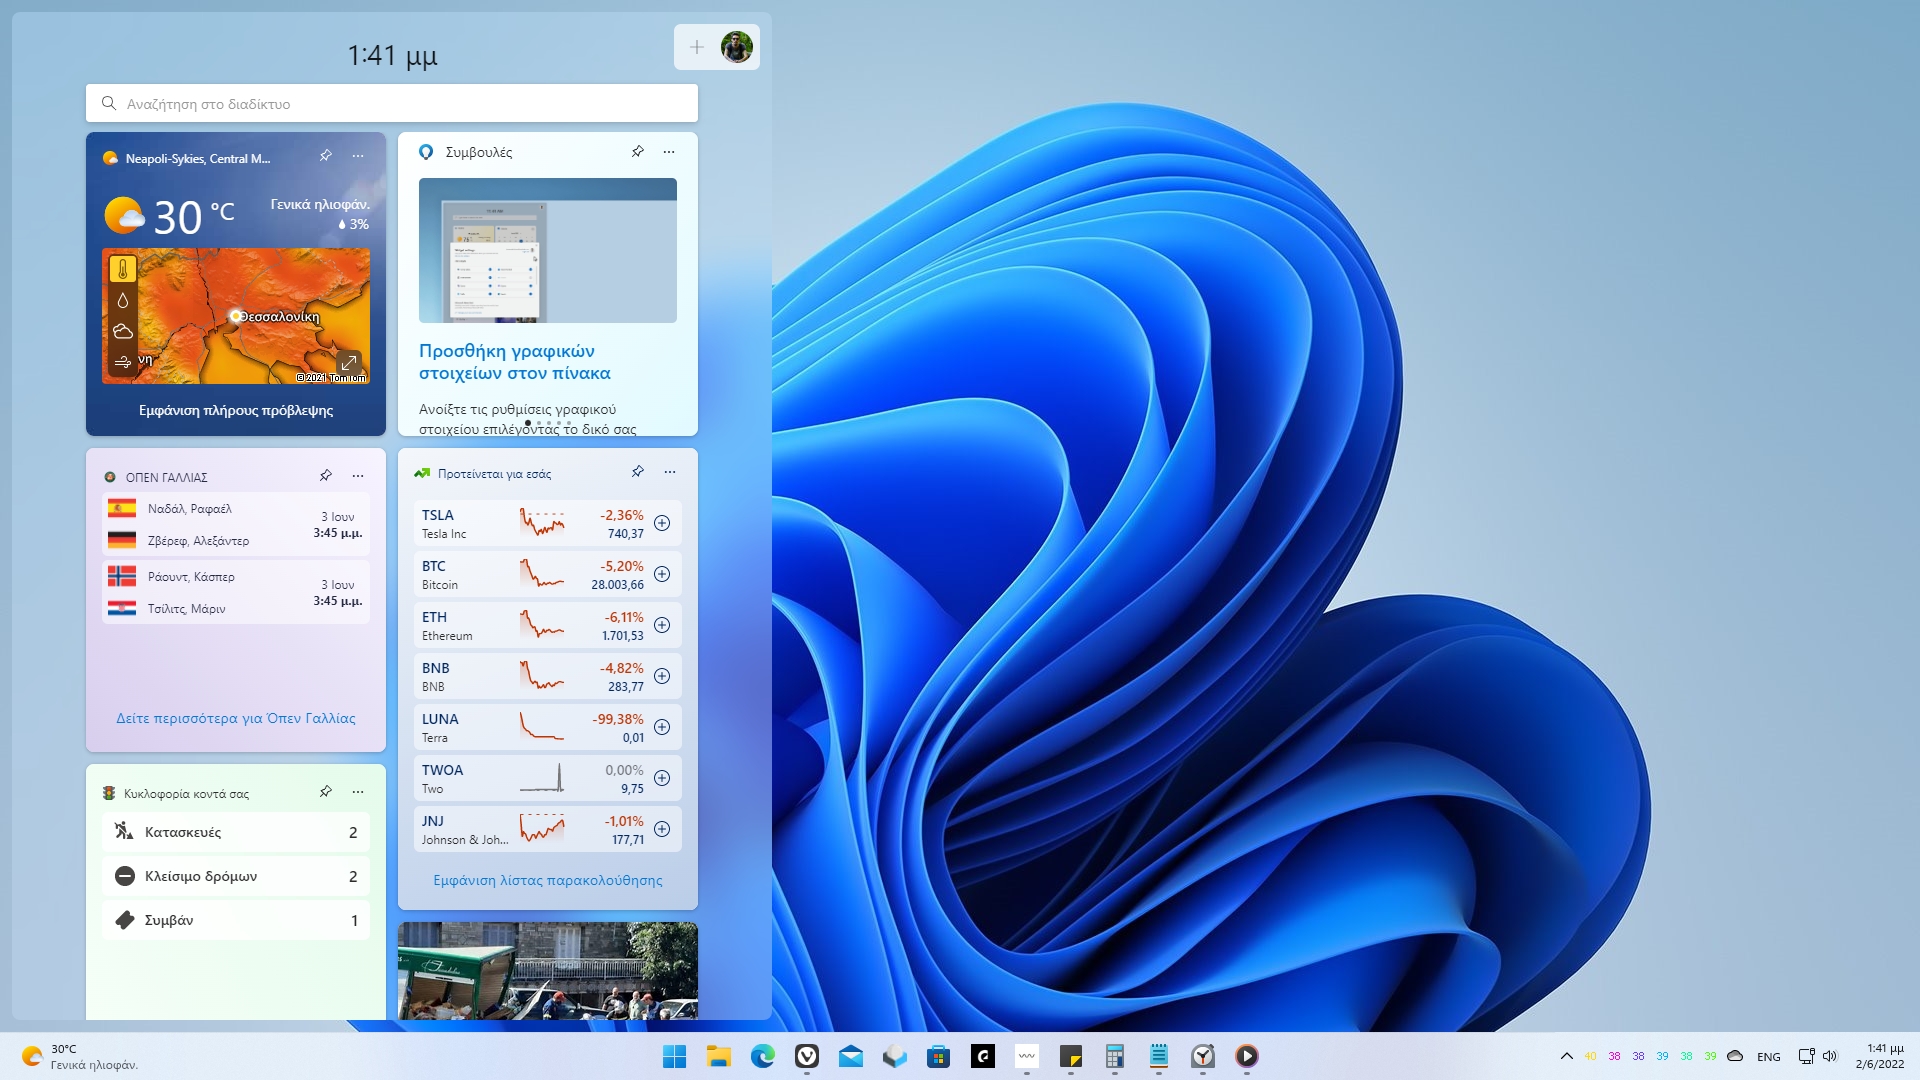The image size is (1920, 1080).
Task: Click Εμφάνιση πλήρους πρόβλεψης link
Action: [236, 410]
